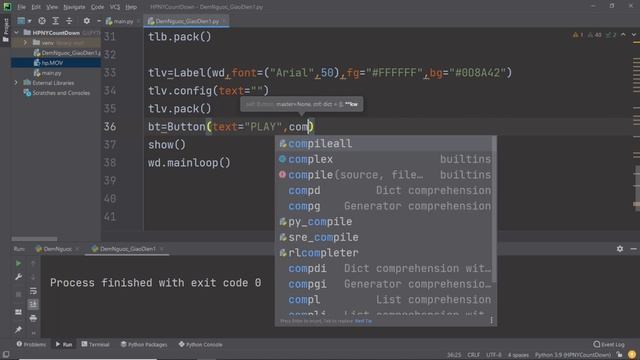Close the main.py editor tab
The image size is (640, 360).
[139, 21]
